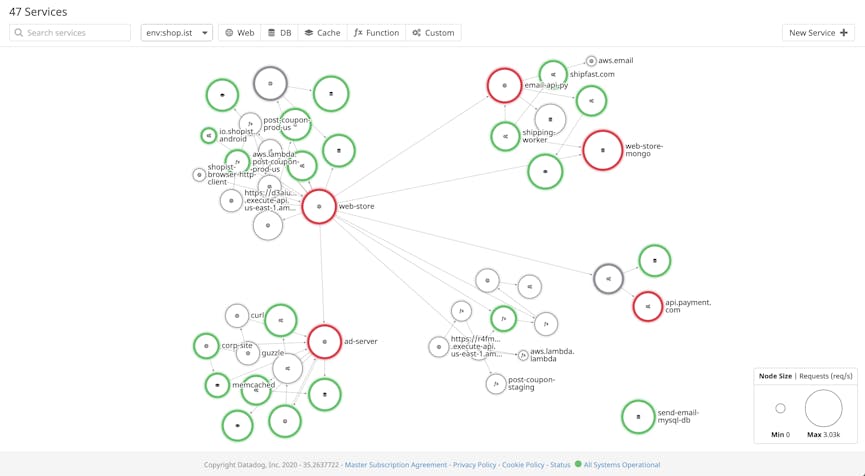The height and width of the screenshot is (476, 865).
Task: Switch legend to Requests (req/s)
Action: (826, 376)
